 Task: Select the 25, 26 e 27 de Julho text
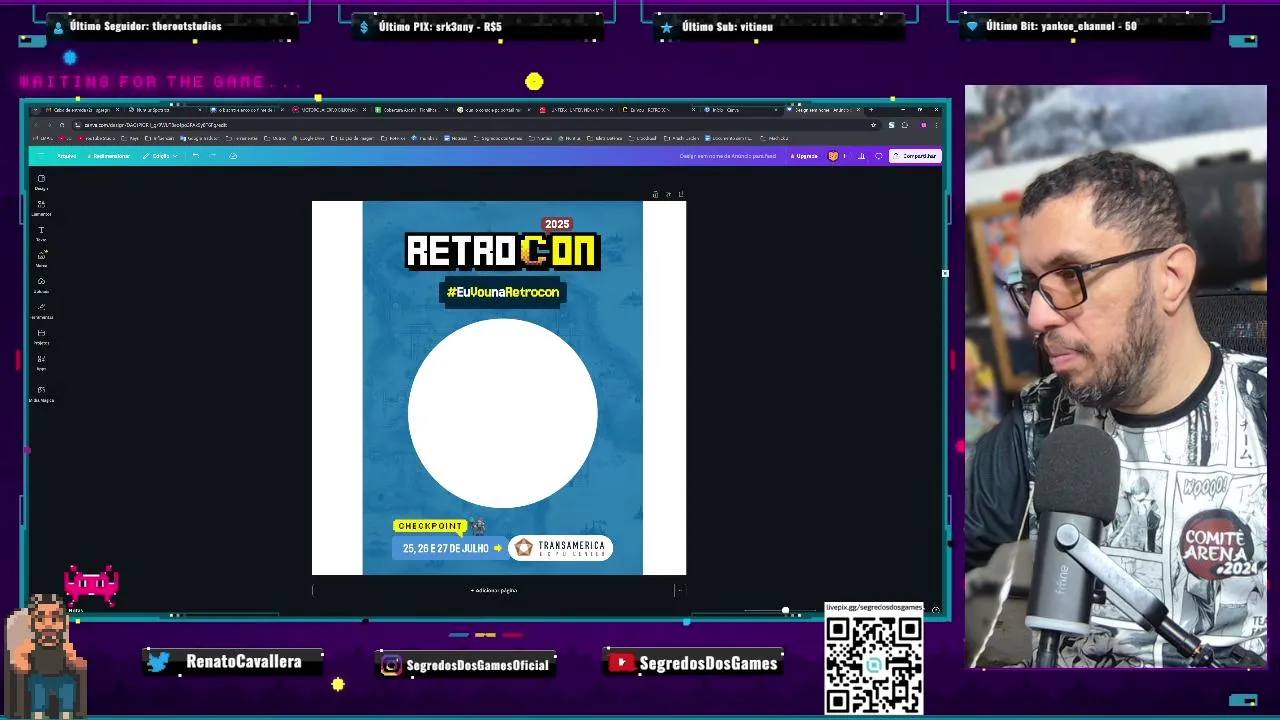(x=446, y=548)
